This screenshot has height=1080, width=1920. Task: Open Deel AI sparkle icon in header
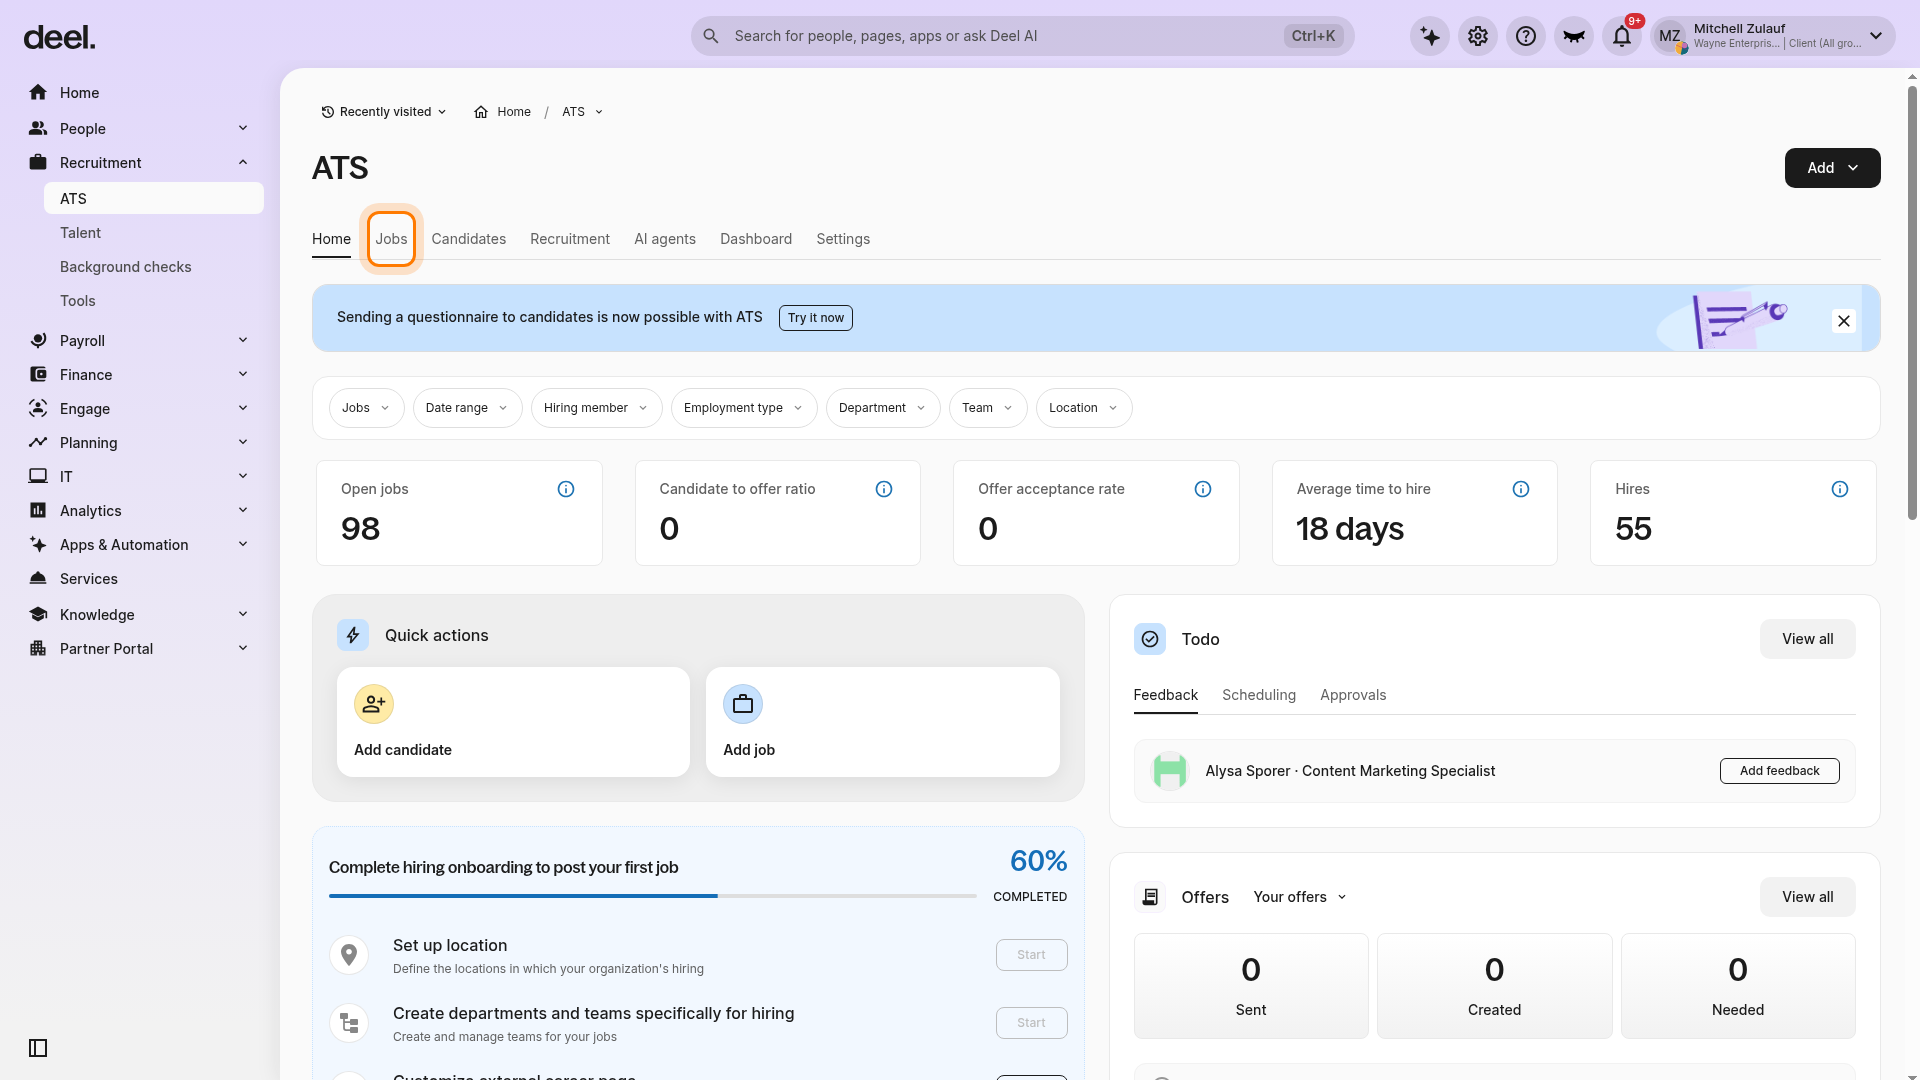coord(1430,37)
